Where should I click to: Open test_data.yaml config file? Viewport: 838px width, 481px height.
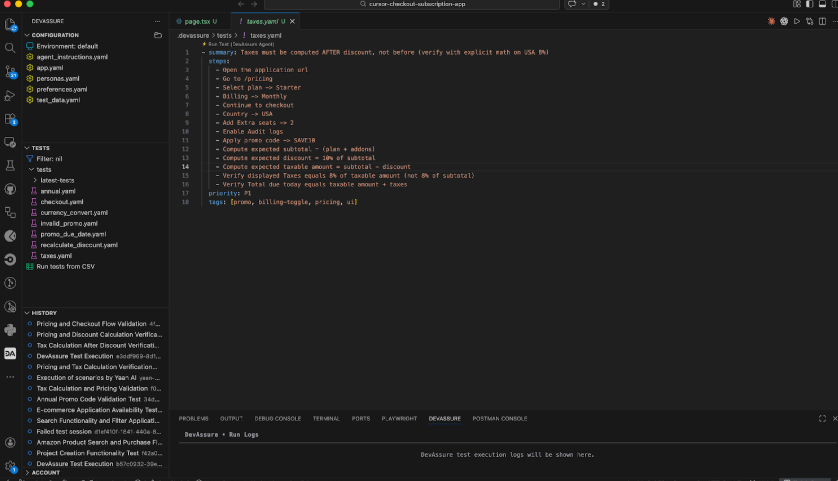pyautogui.click(x=58, y=100)
